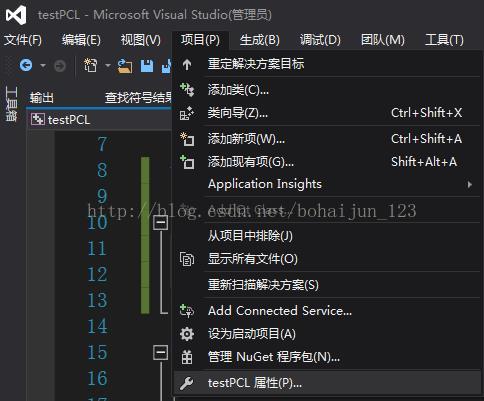Click the 类向导 wizard icon
Image resolution: width=484 pixels, height=401 pixels.
point(187,113)
